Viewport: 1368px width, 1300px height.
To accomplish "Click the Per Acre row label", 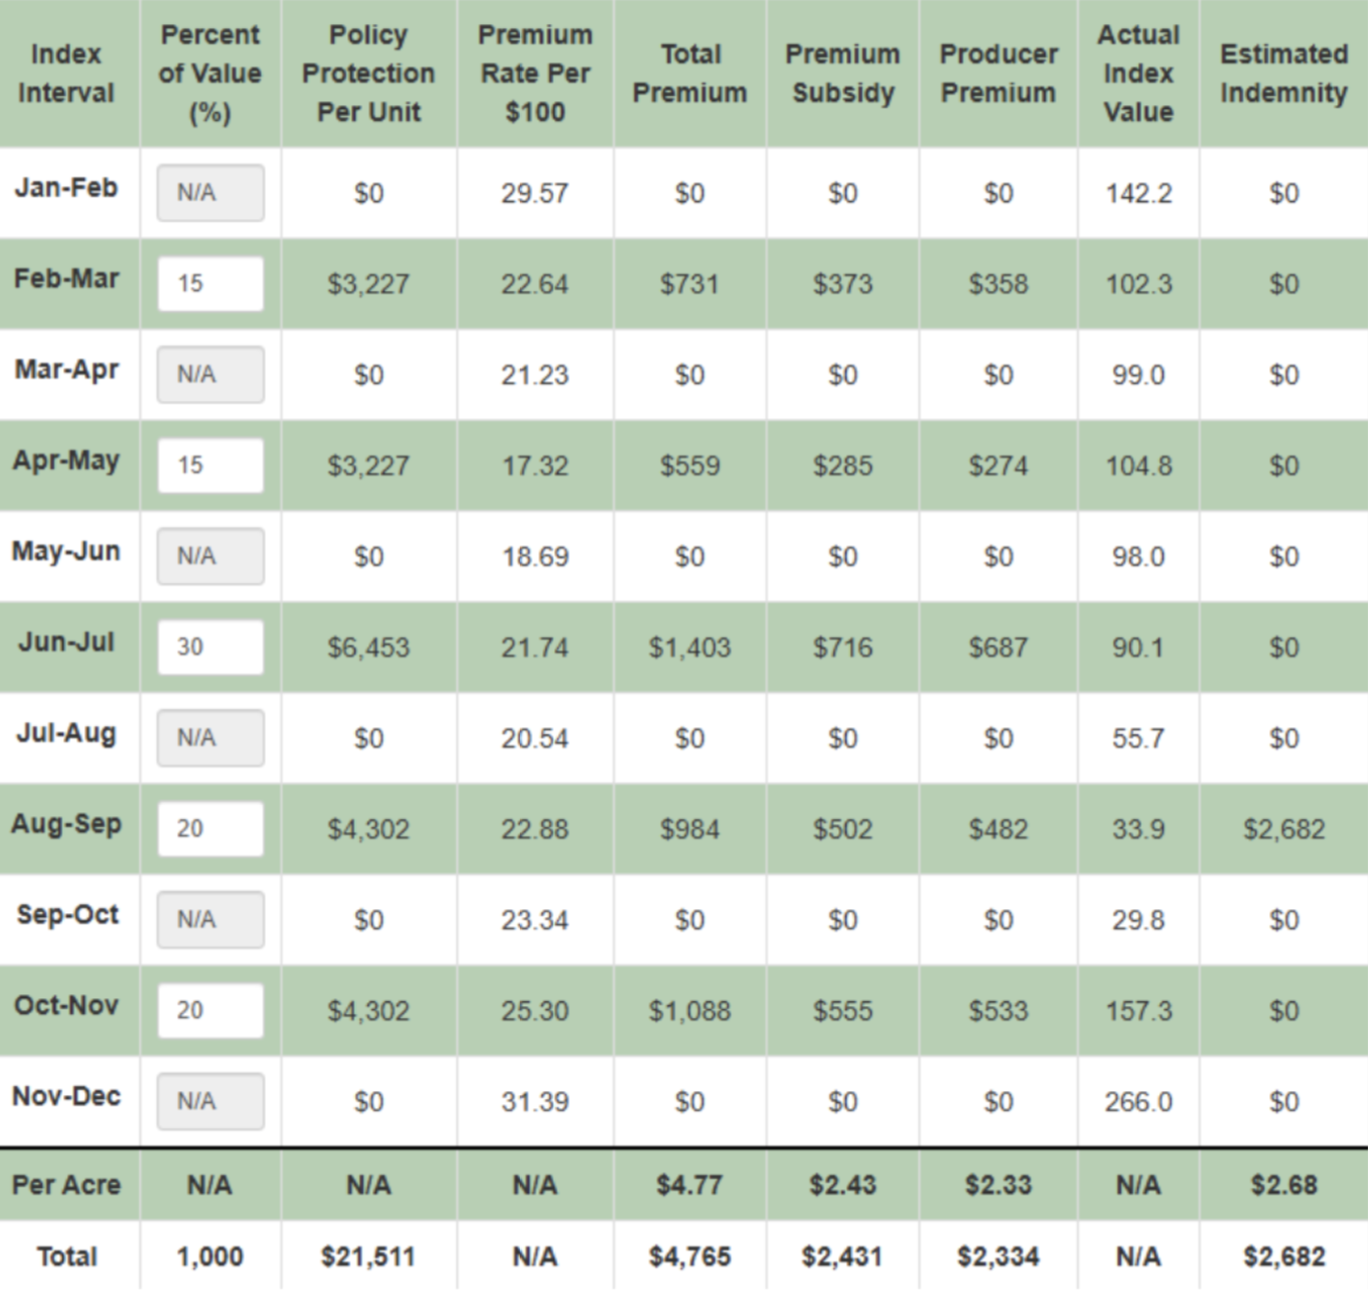I will [x=66, y=1185].
